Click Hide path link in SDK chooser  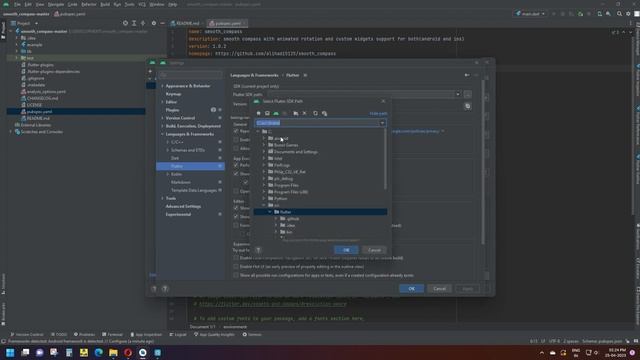click(x=378, y=113)
